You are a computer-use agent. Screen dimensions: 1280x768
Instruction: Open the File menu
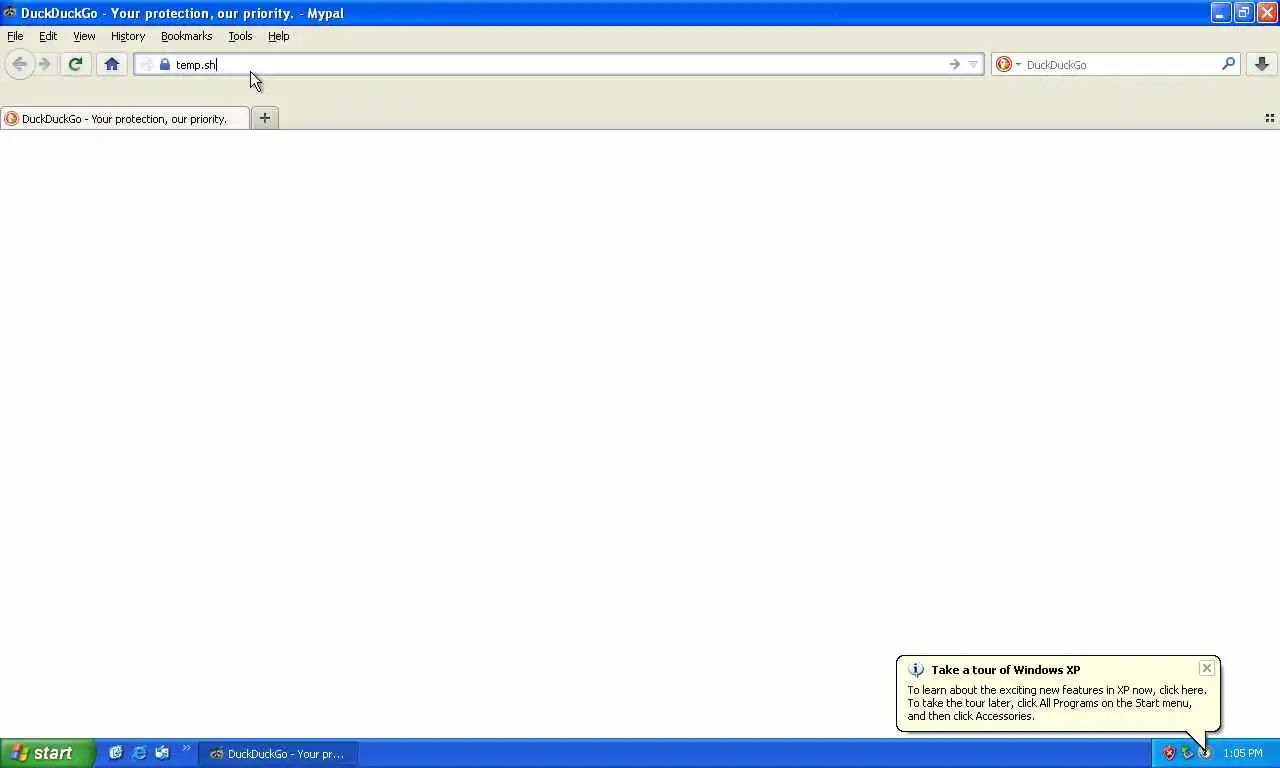tap(15, 36)
